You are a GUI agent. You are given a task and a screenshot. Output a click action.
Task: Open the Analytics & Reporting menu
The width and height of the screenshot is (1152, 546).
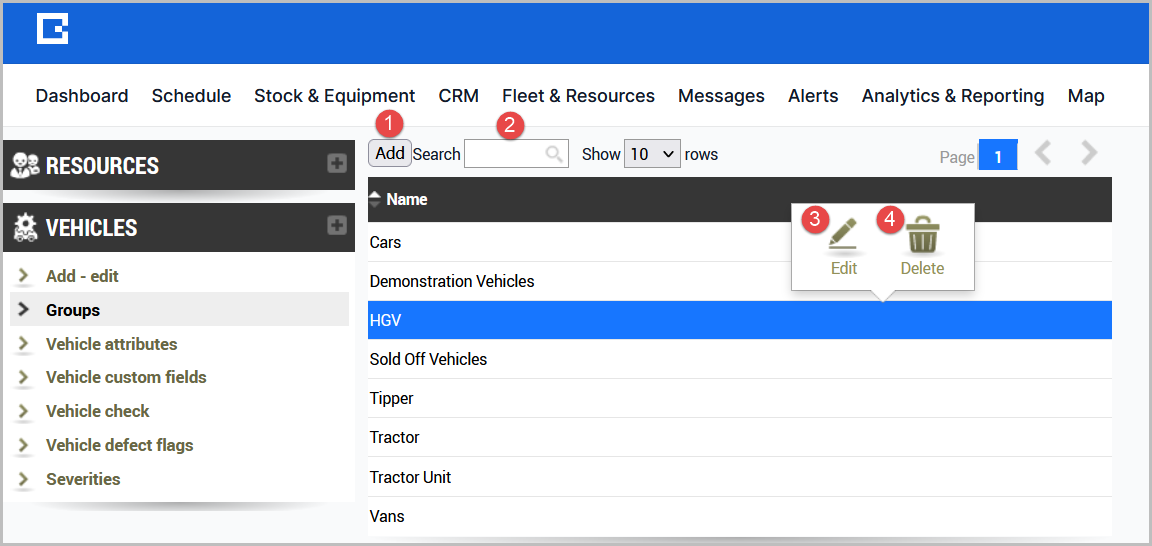coord(952,96)
